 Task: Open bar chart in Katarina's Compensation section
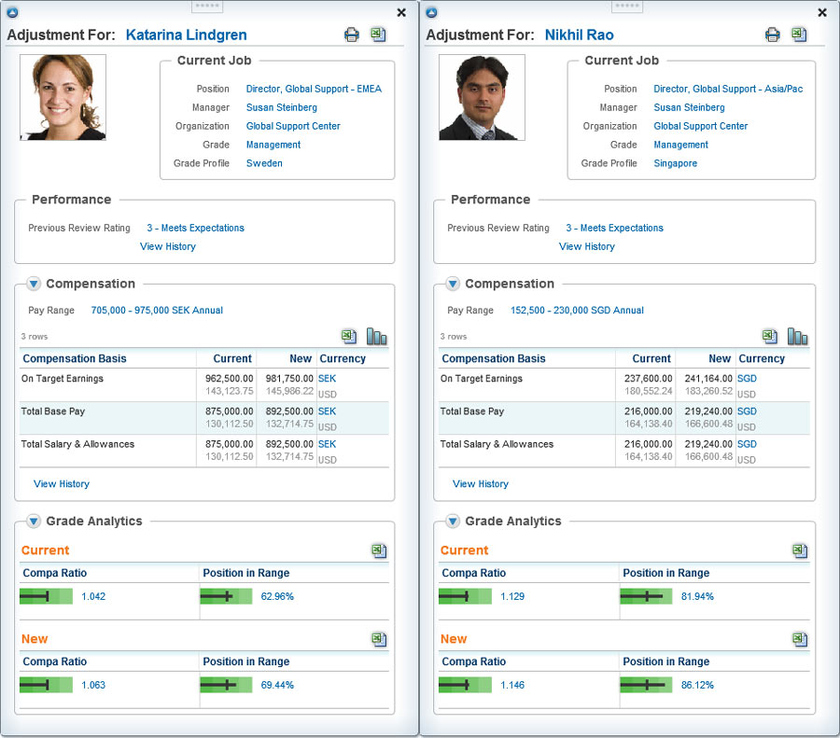[377, 336]
